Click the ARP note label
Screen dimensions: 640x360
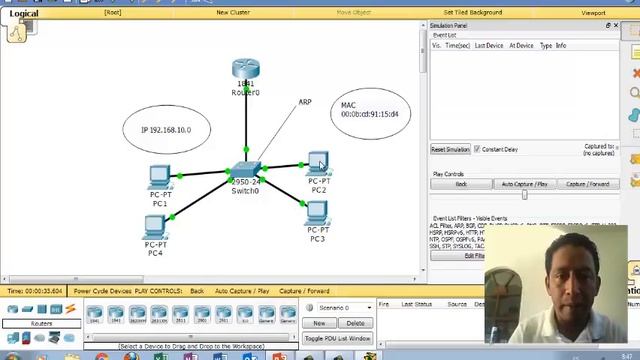[x=304, y=102]
